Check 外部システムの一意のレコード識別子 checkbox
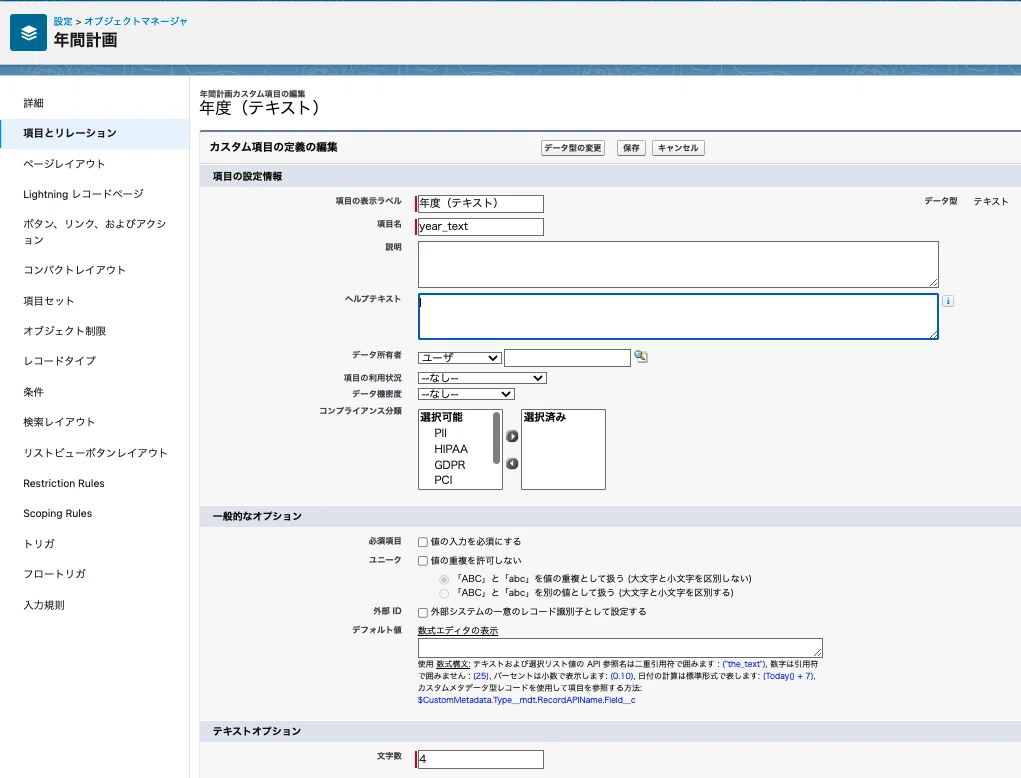Image resolution: width=1021 pixels, height=778 pixels. (x=423, y=612)
